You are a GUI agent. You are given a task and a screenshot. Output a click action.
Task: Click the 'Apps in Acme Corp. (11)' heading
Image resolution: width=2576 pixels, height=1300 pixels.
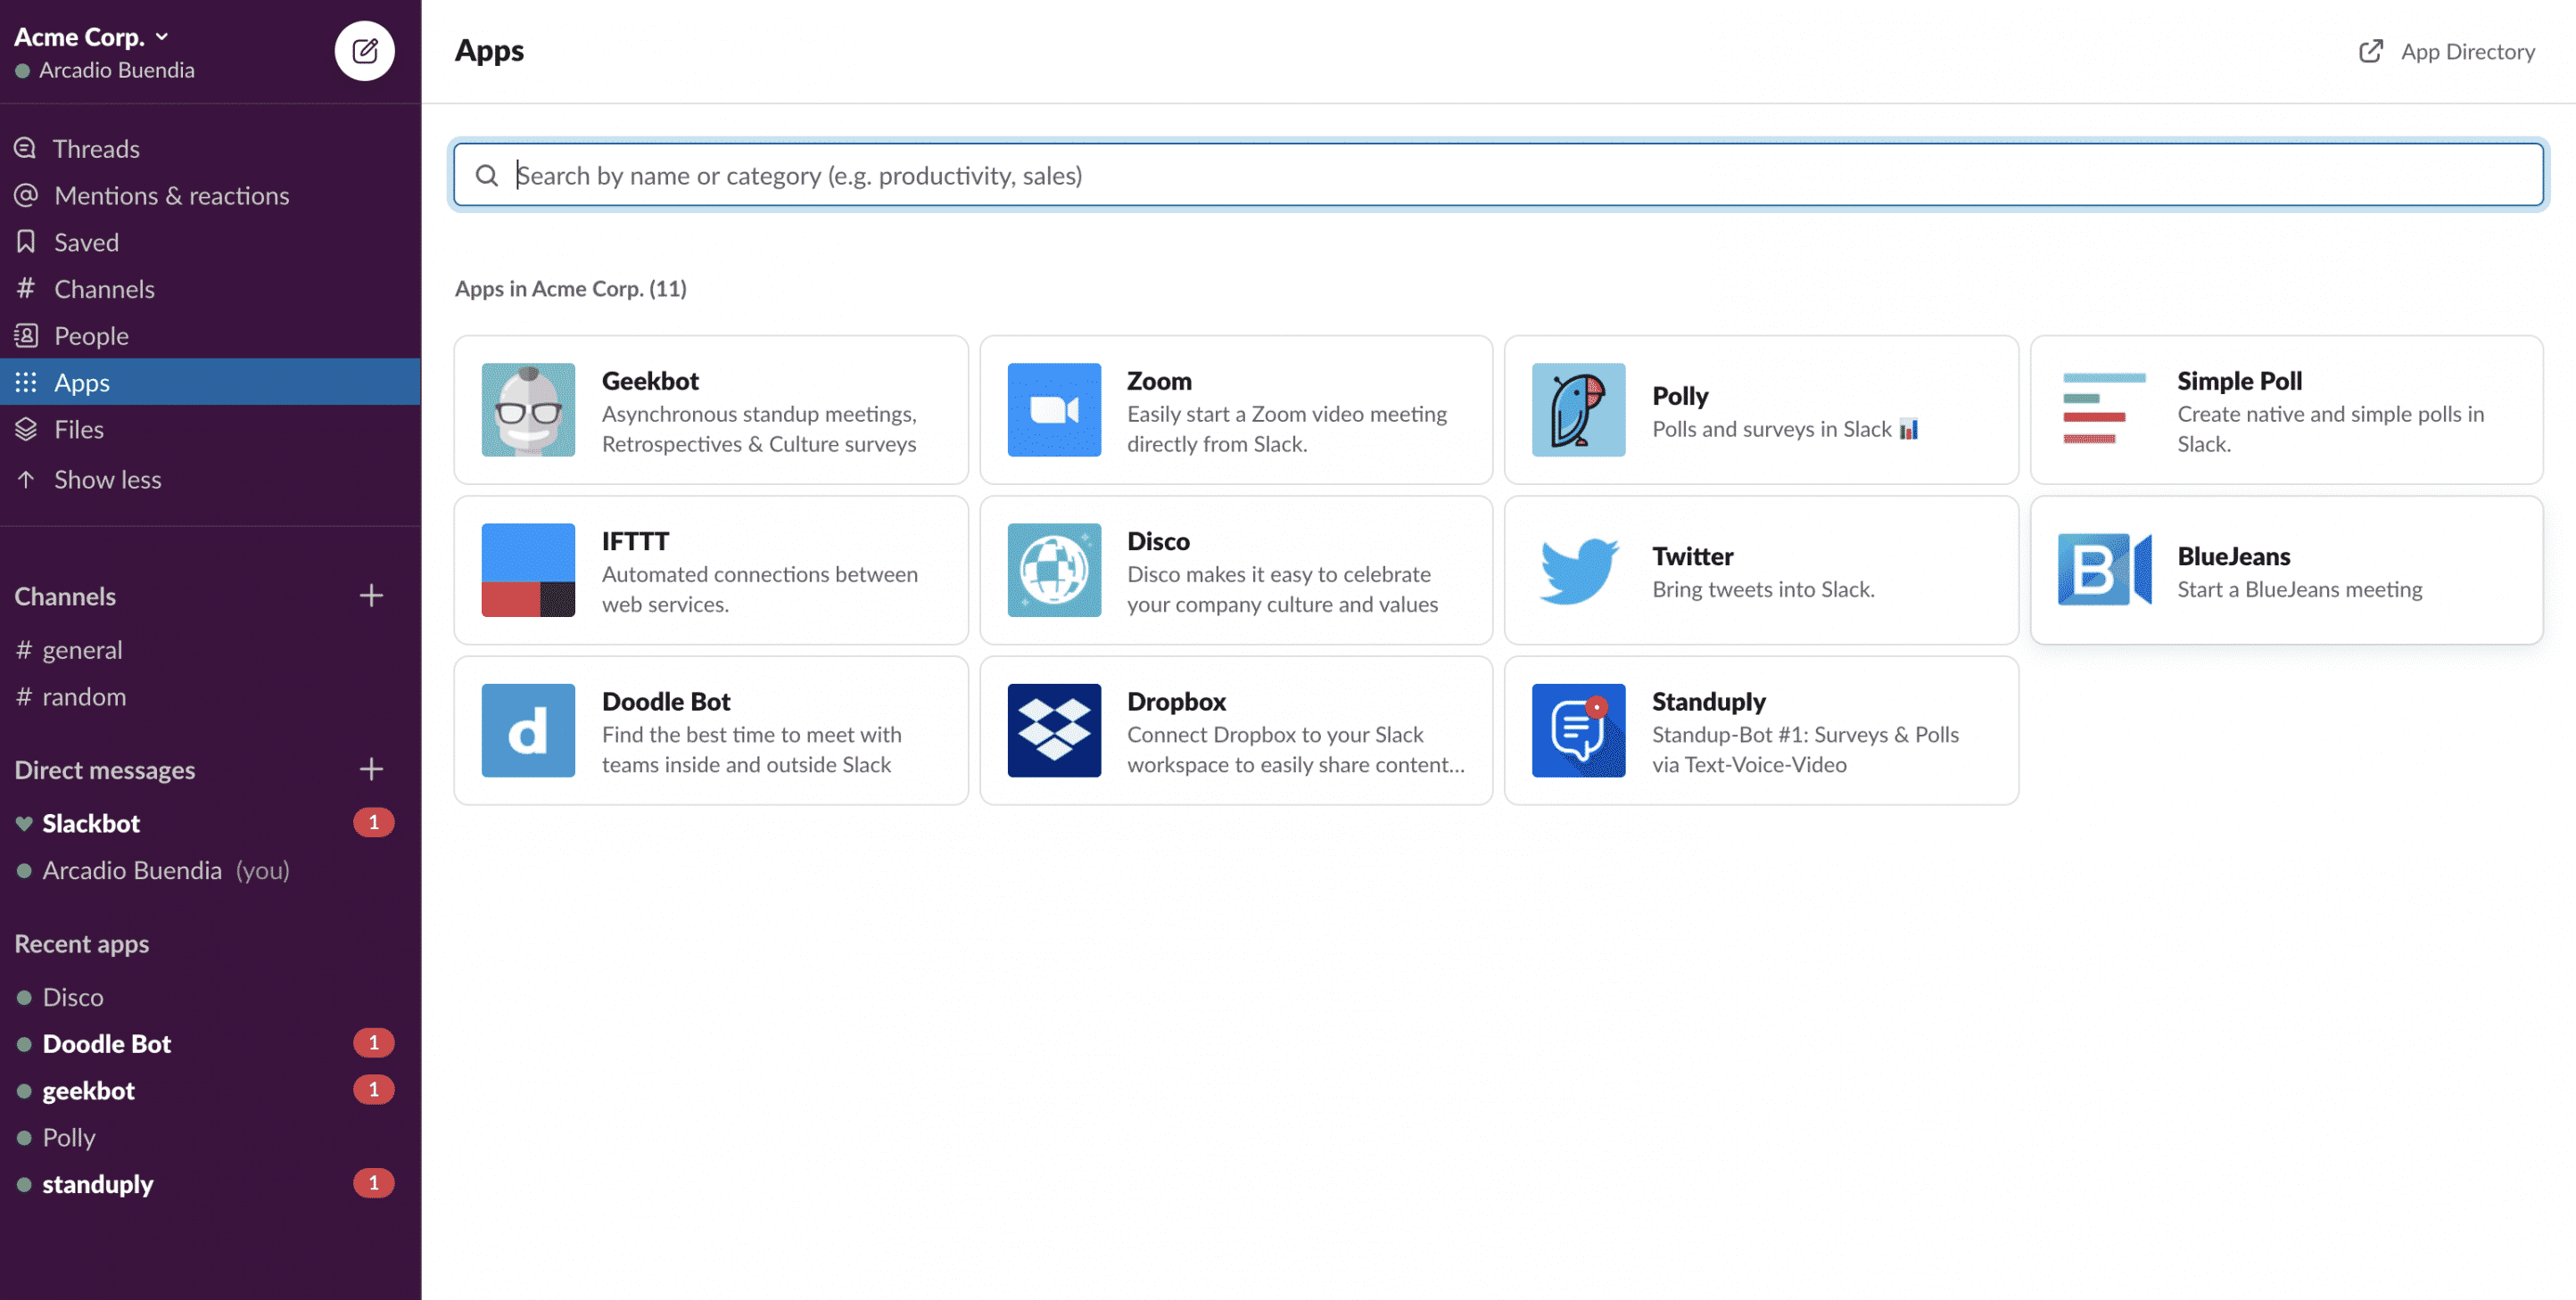570,288
